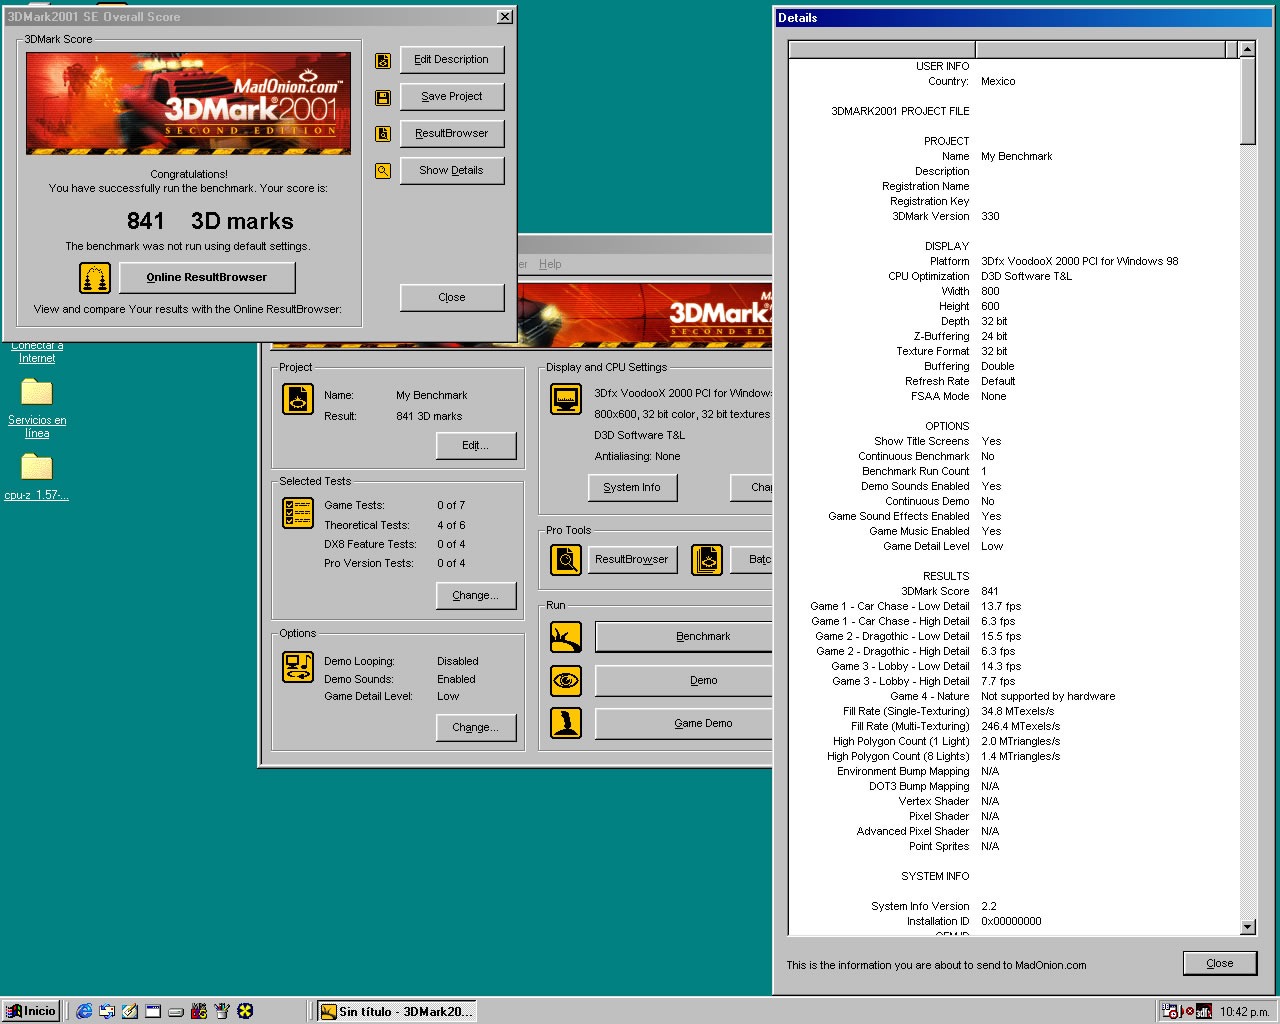
Task: Click the muted volume tray icon
Action: (x=1187, y=1011)
